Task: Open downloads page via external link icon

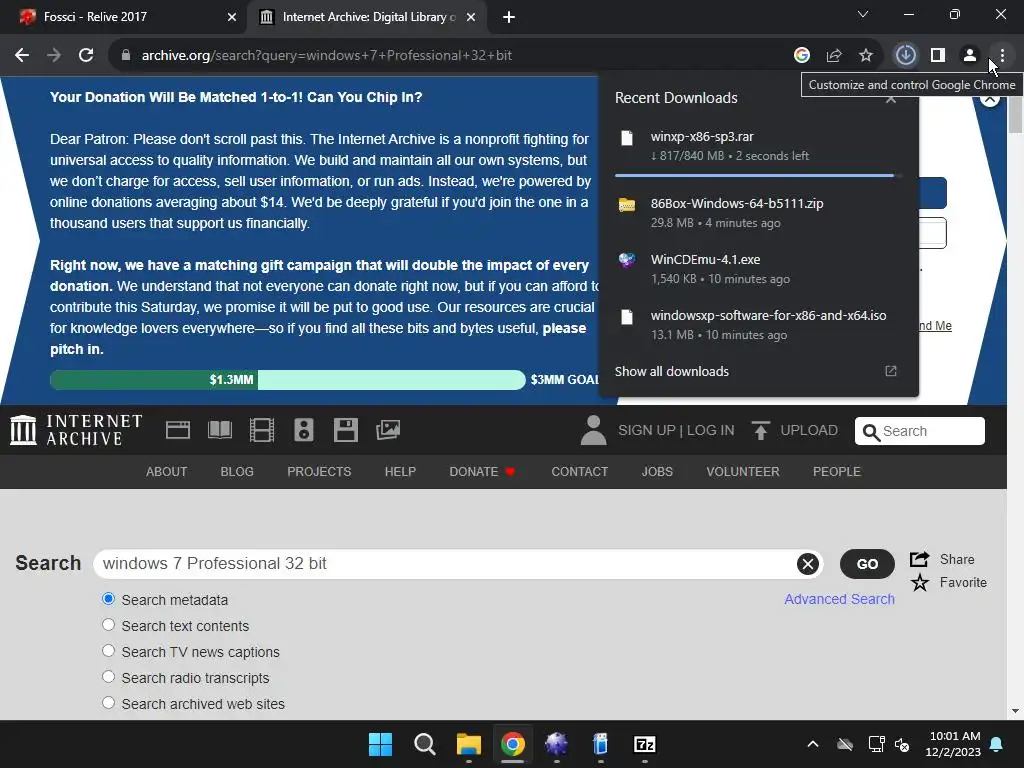Action: point(891,371)
